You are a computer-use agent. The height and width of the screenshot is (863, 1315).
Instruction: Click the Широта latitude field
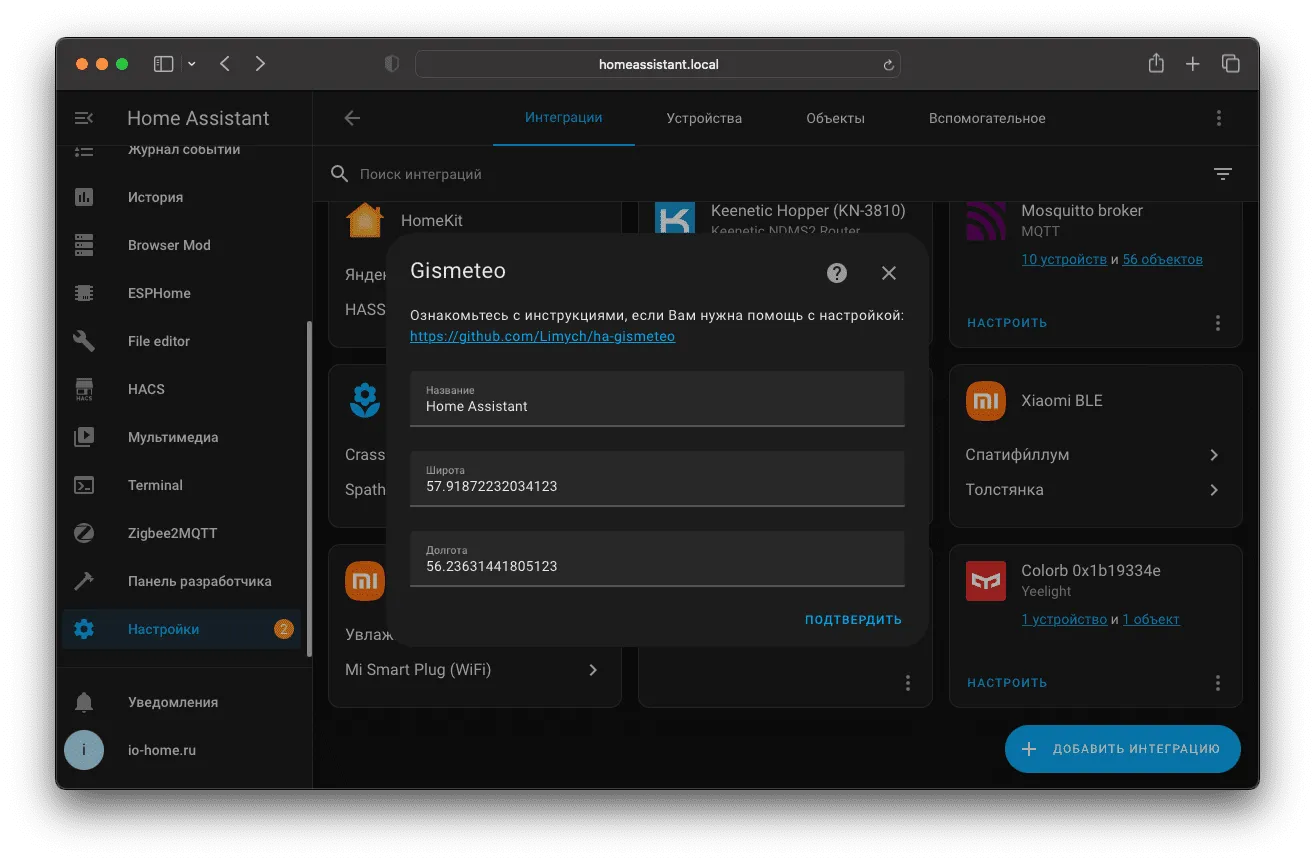tap(657, 479)
